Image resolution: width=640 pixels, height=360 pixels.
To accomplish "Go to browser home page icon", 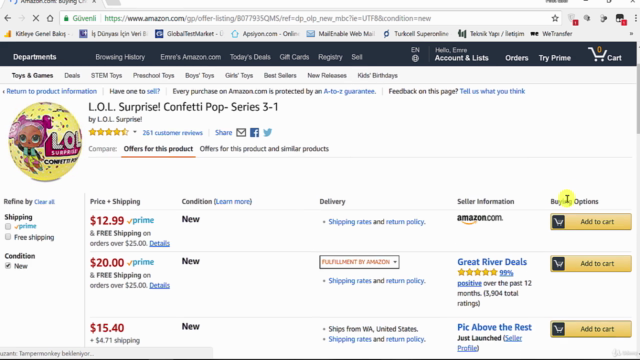I will click(50, 18).
